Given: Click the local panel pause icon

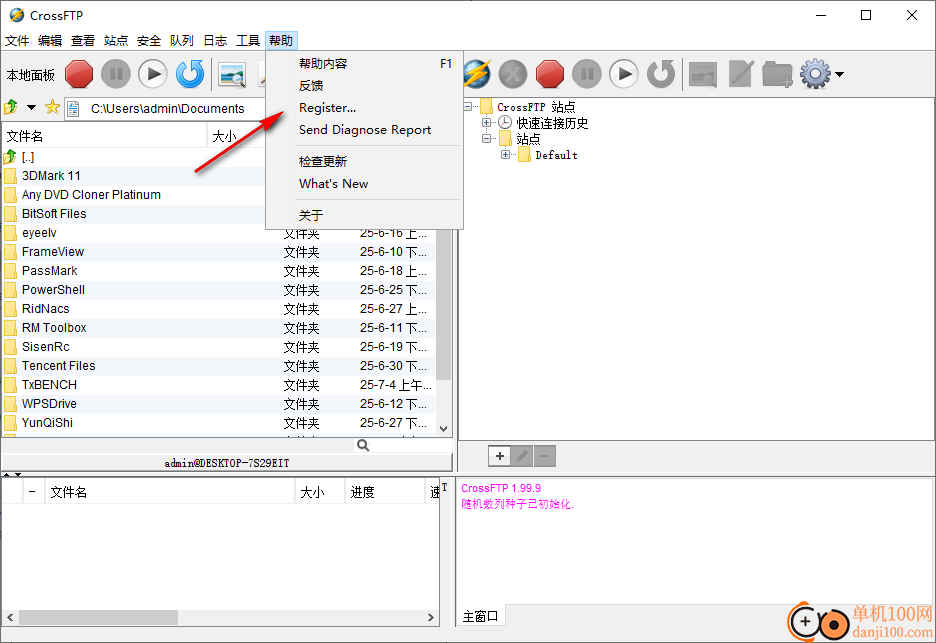Looking at the screenshot, I should point(116,74).
